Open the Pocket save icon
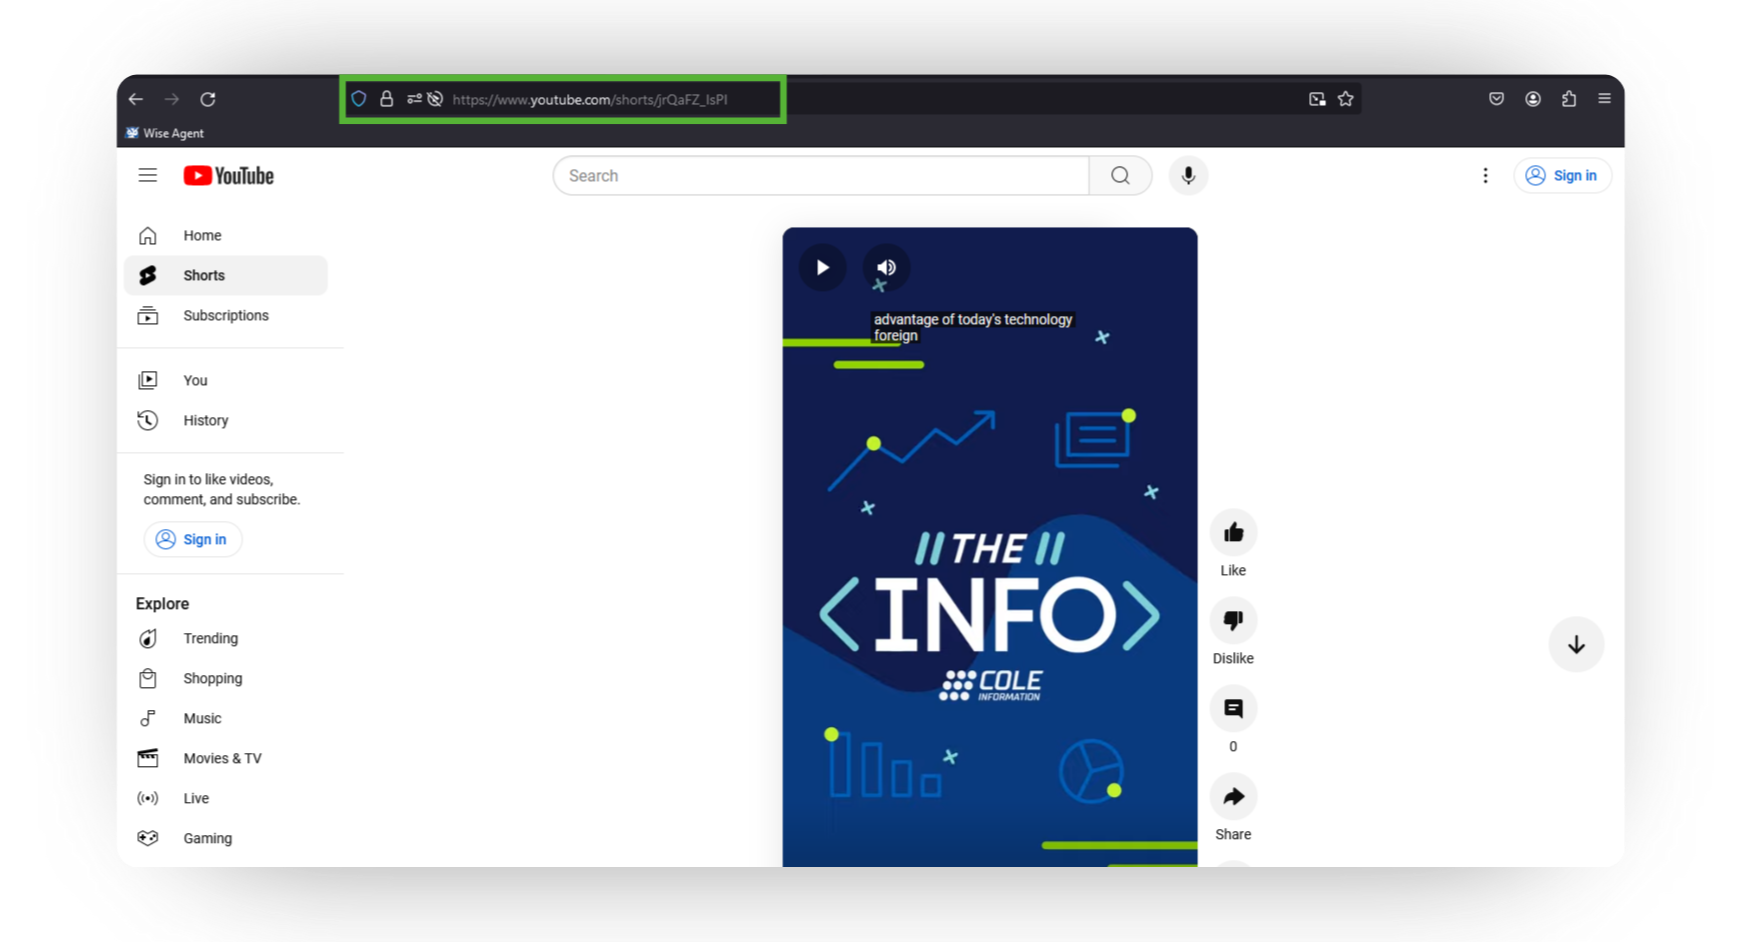 click(1496, 99)
